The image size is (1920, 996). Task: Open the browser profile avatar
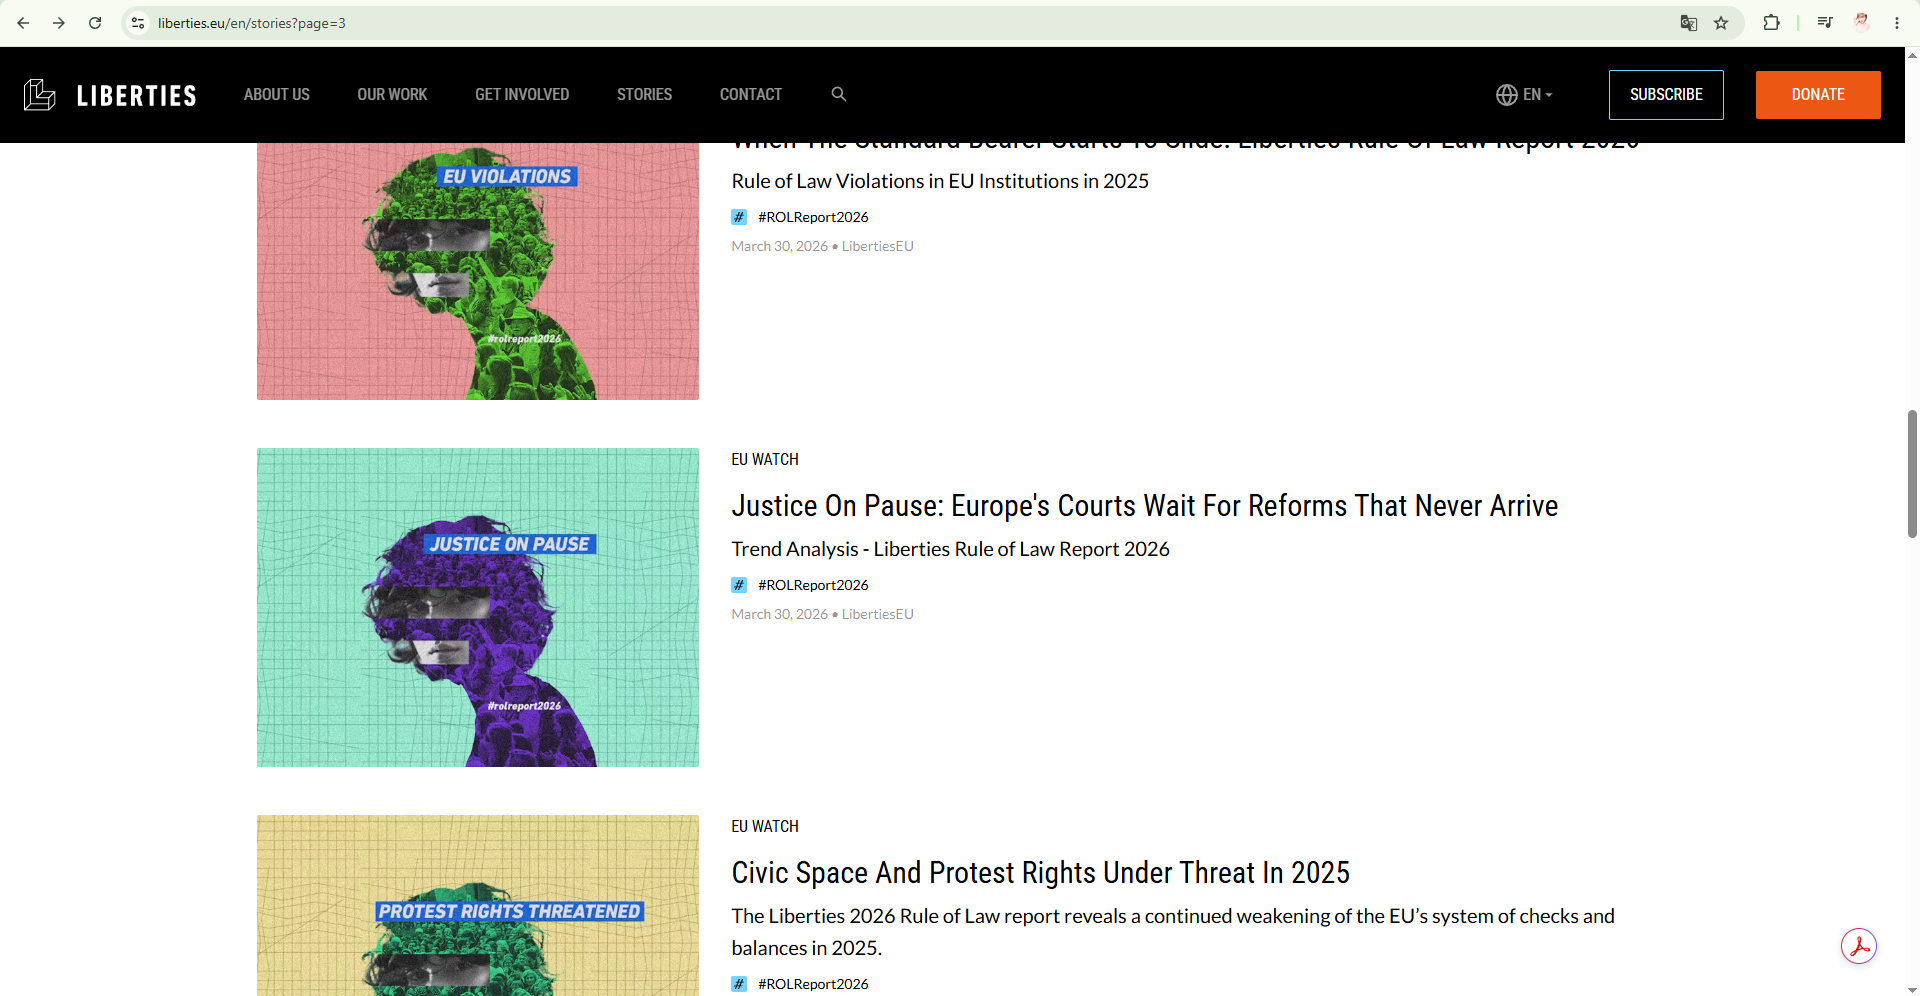coord(1861,23)
